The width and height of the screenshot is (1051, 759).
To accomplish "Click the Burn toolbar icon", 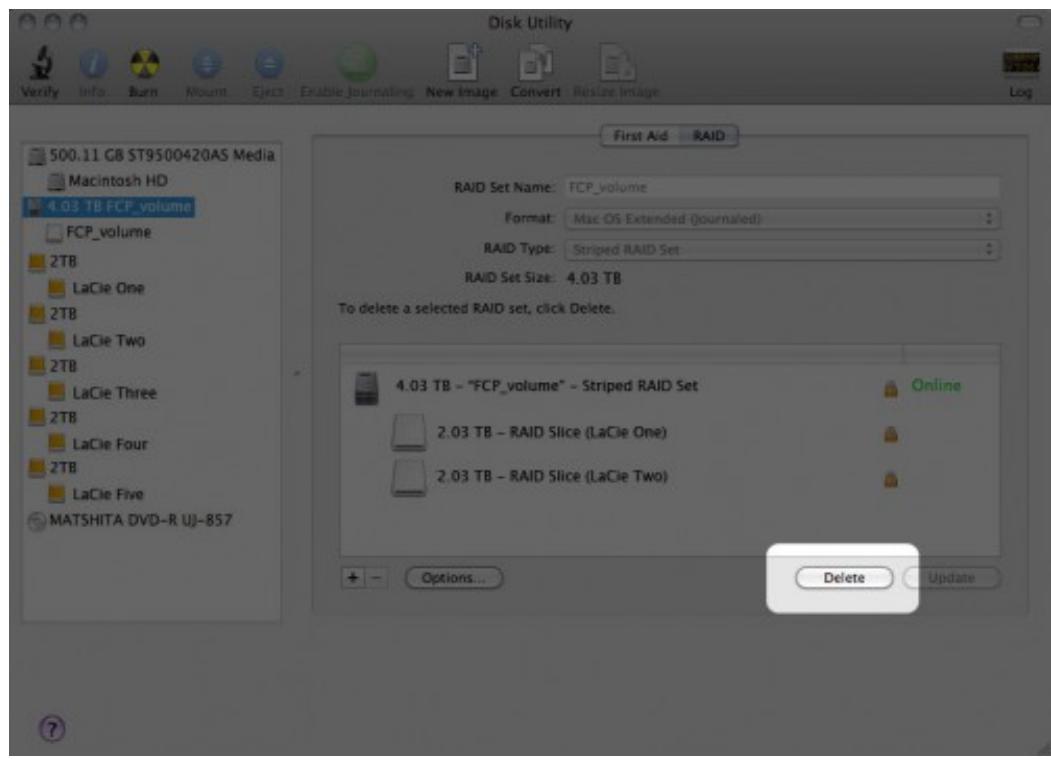I will tap(144, 64).
